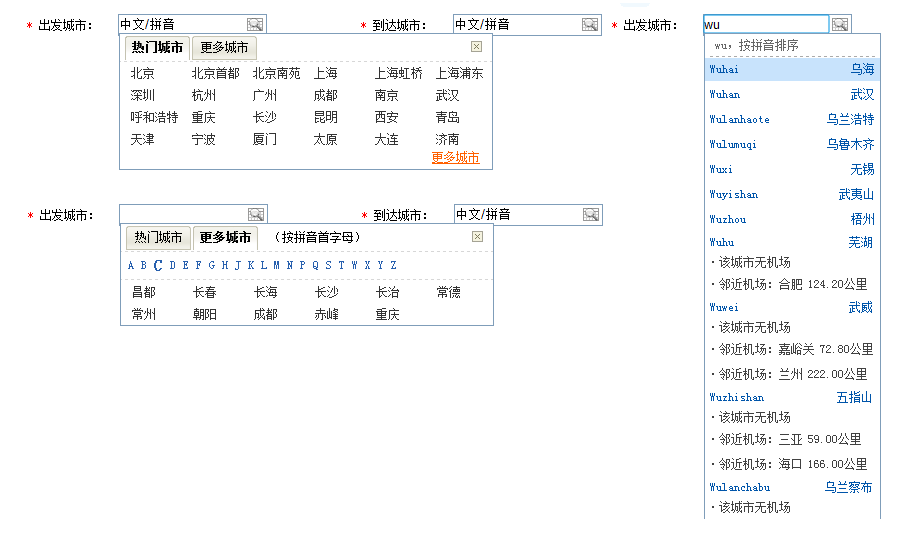The height and width of the screenshot is (558, 905).
Task: Click letter H in pinyin index
Action: pos(225,265)
